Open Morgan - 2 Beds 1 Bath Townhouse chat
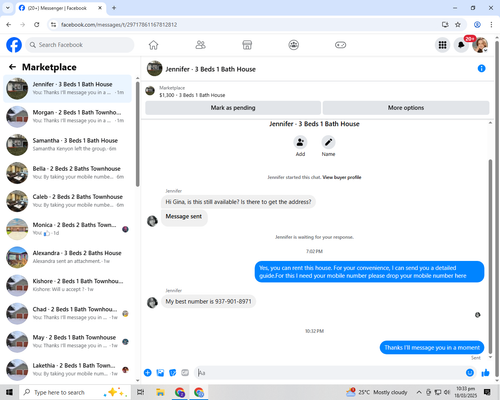The height and width of the screenshot is (400, 500). coord(68,116)
